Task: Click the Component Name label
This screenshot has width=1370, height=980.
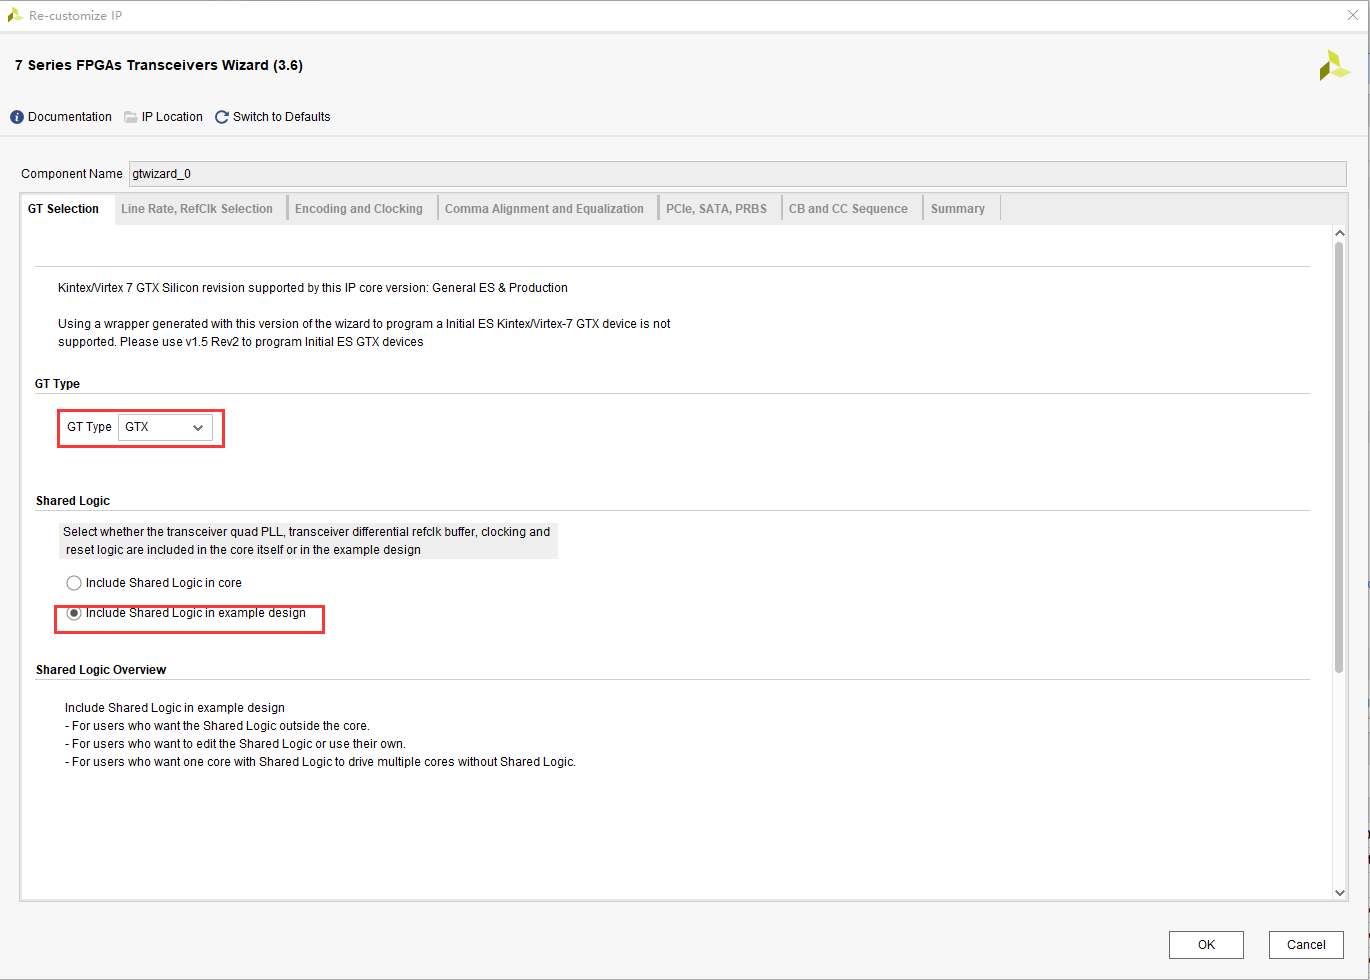Action: [72, 174]
